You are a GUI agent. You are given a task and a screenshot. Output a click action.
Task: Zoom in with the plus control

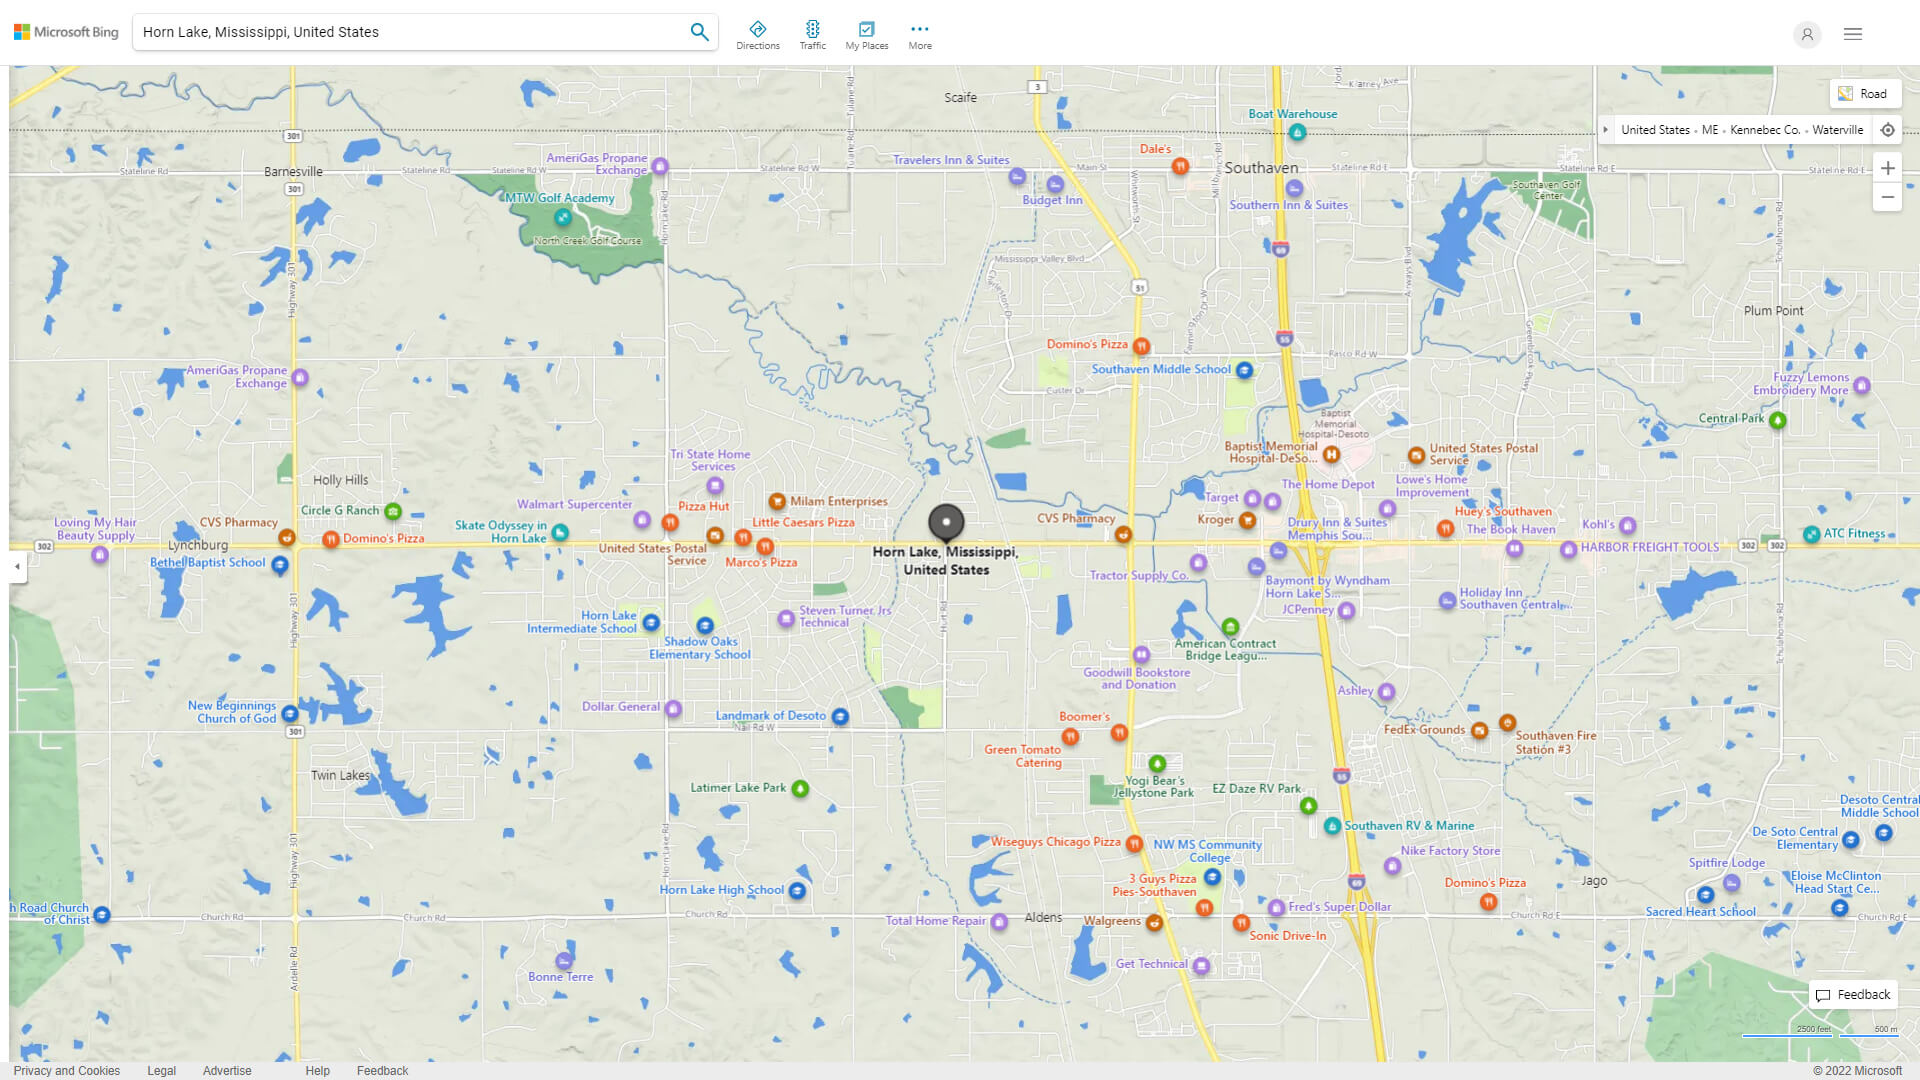1888,167
